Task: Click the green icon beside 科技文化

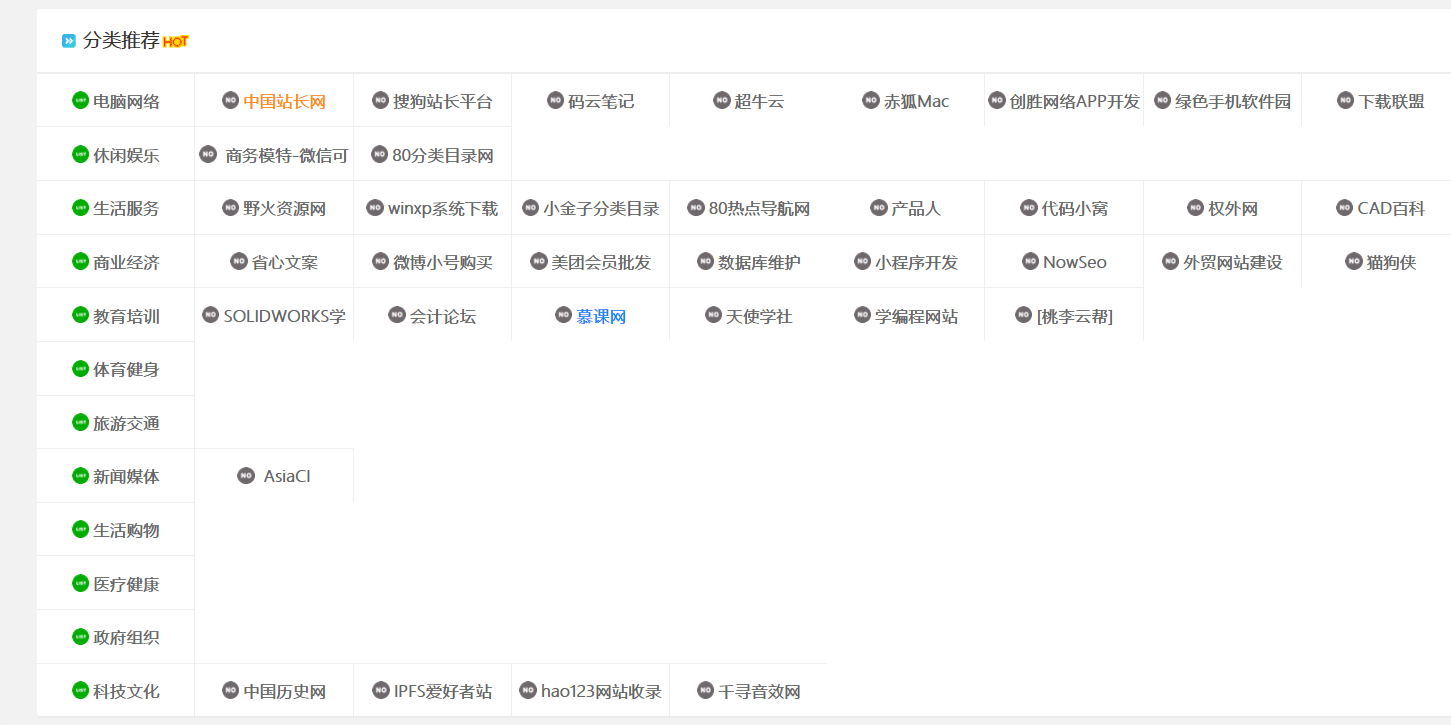Action: (x=80, y=690)
